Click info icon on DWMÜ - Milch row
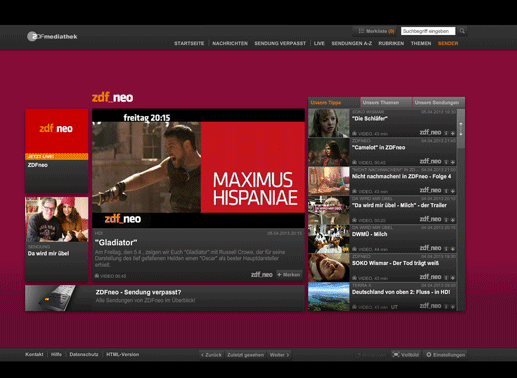 446,249
